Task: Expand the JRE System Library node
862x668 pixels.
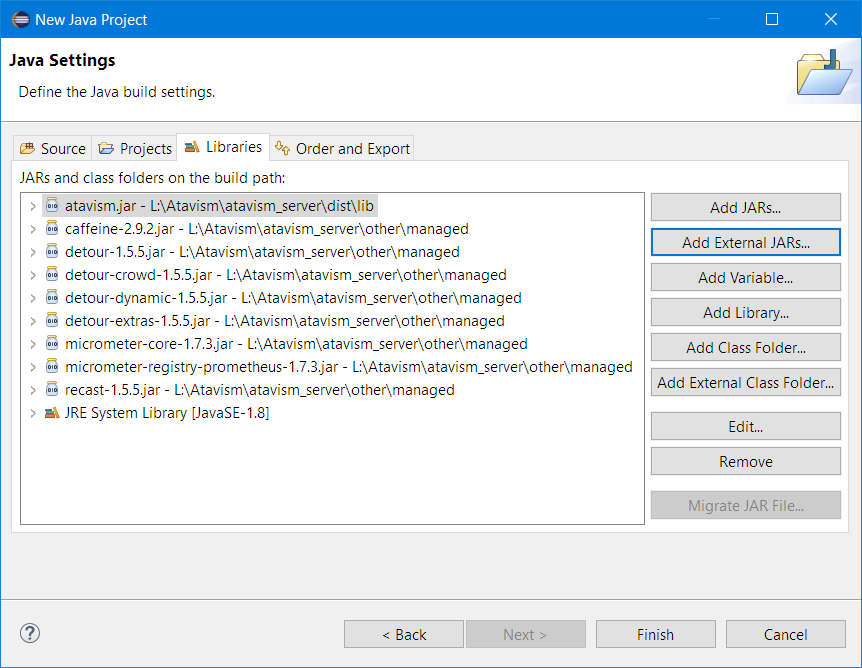Action: (33, 413)
